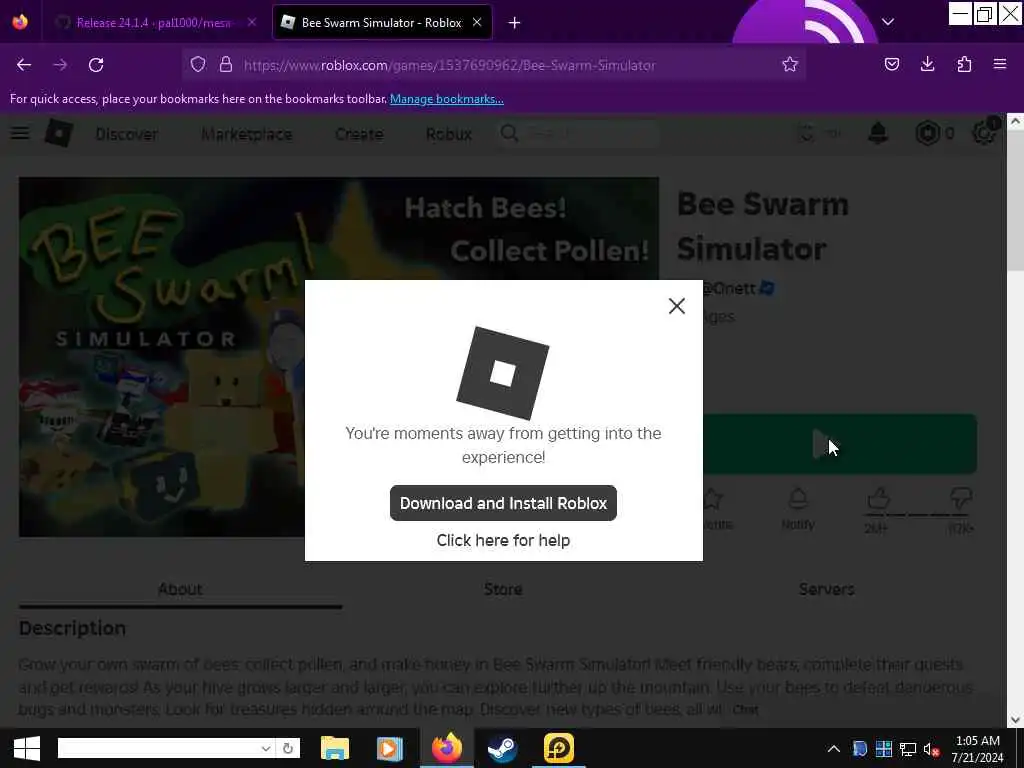This screenshot has width=1024, height=768.
Task: Show hidden system tray icons
Action: tap(834, 749)
